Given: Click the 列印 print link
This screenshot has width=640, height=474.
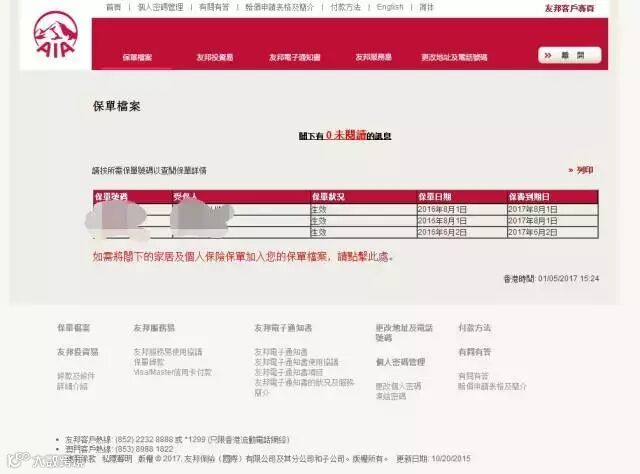Looking at the screenshot, I should 581,170.
